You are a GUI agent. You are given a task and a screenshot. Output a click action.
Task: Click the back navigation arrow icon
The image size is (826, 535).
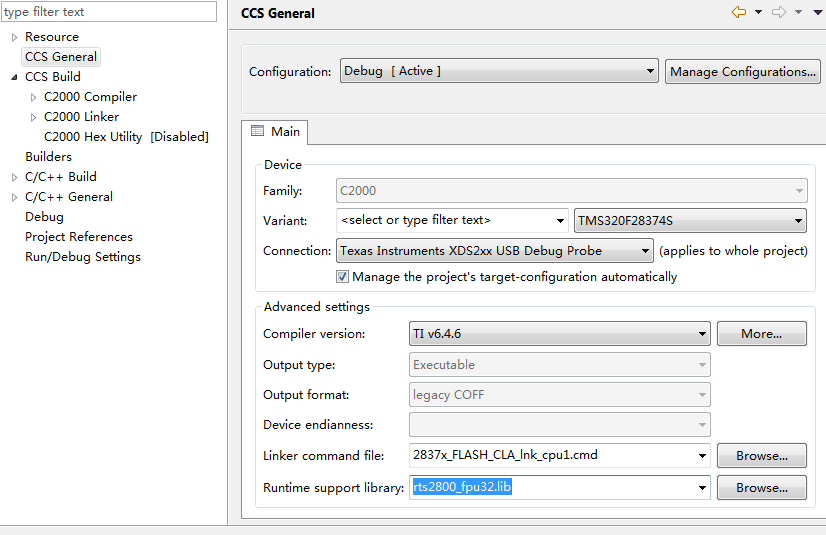tap(739, 12)
